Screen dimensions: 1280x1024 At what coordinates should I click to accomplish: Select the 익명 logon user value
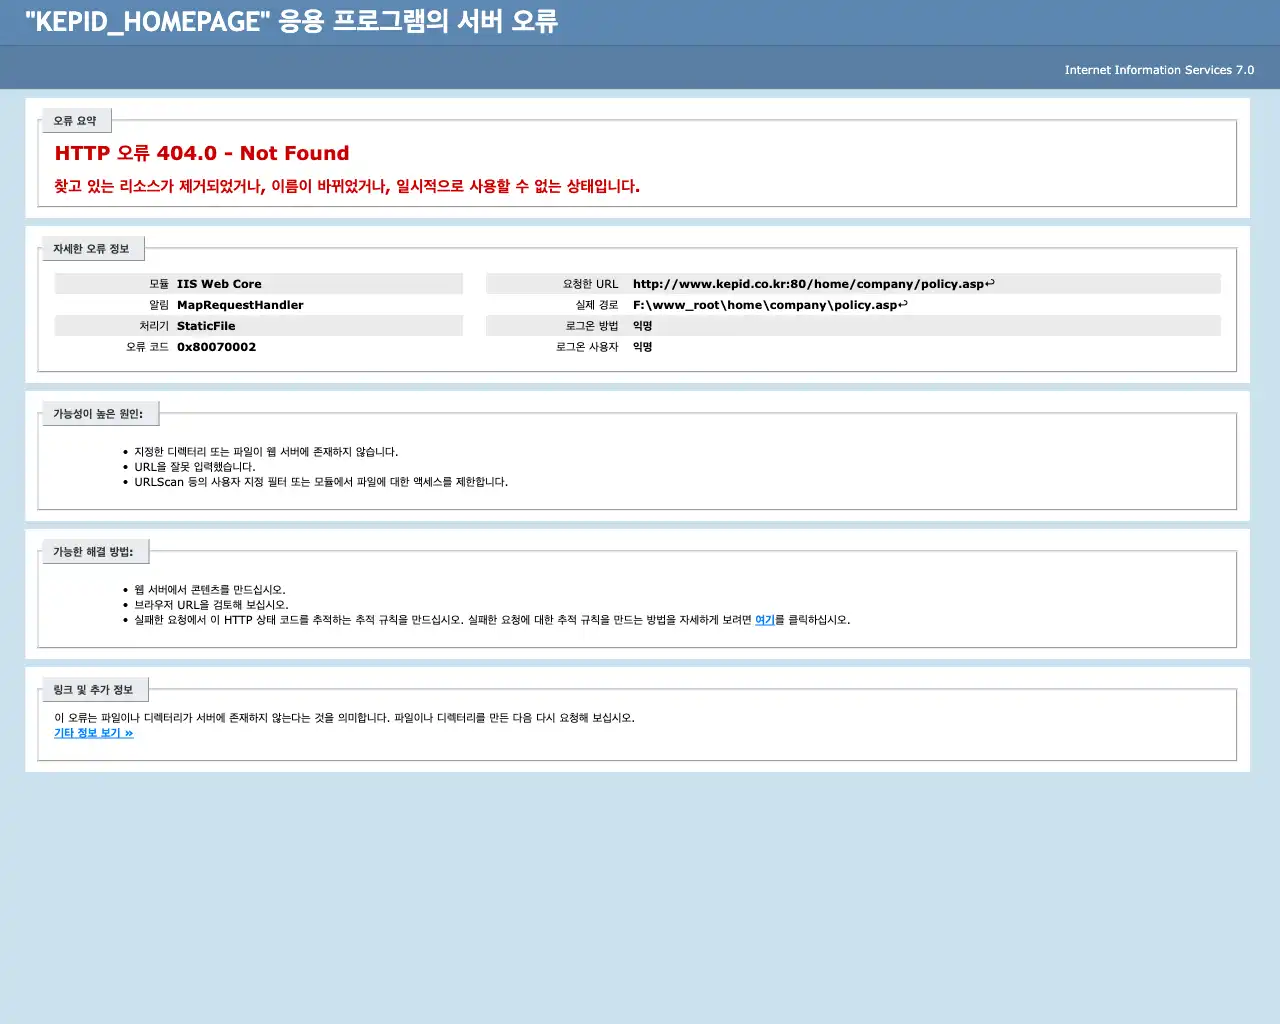click(641, 346)
